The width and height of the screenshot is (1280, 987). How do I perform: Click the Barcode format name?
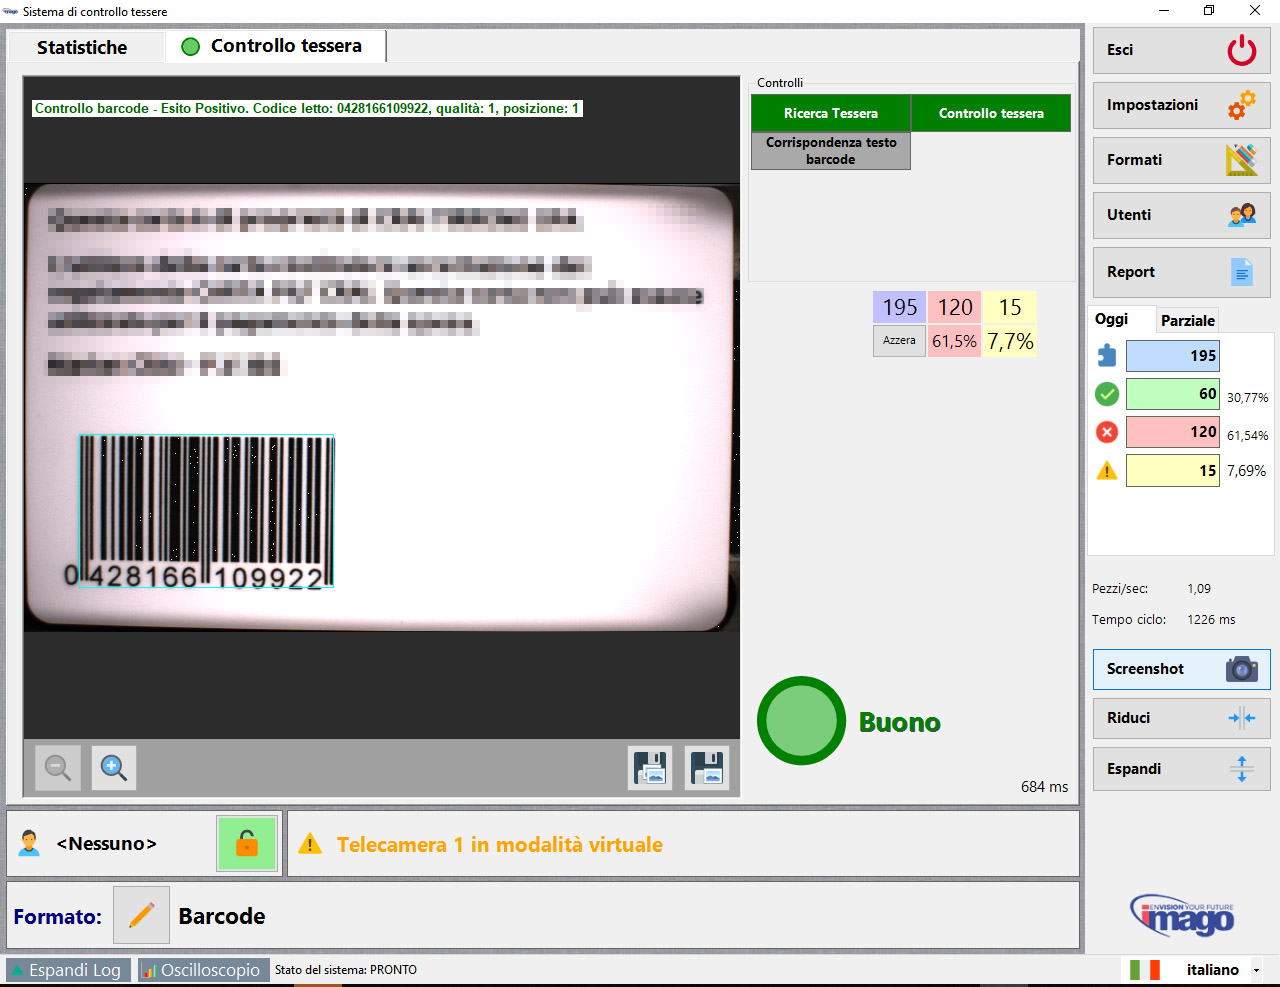pyautogui.click(x=222, y=916)
